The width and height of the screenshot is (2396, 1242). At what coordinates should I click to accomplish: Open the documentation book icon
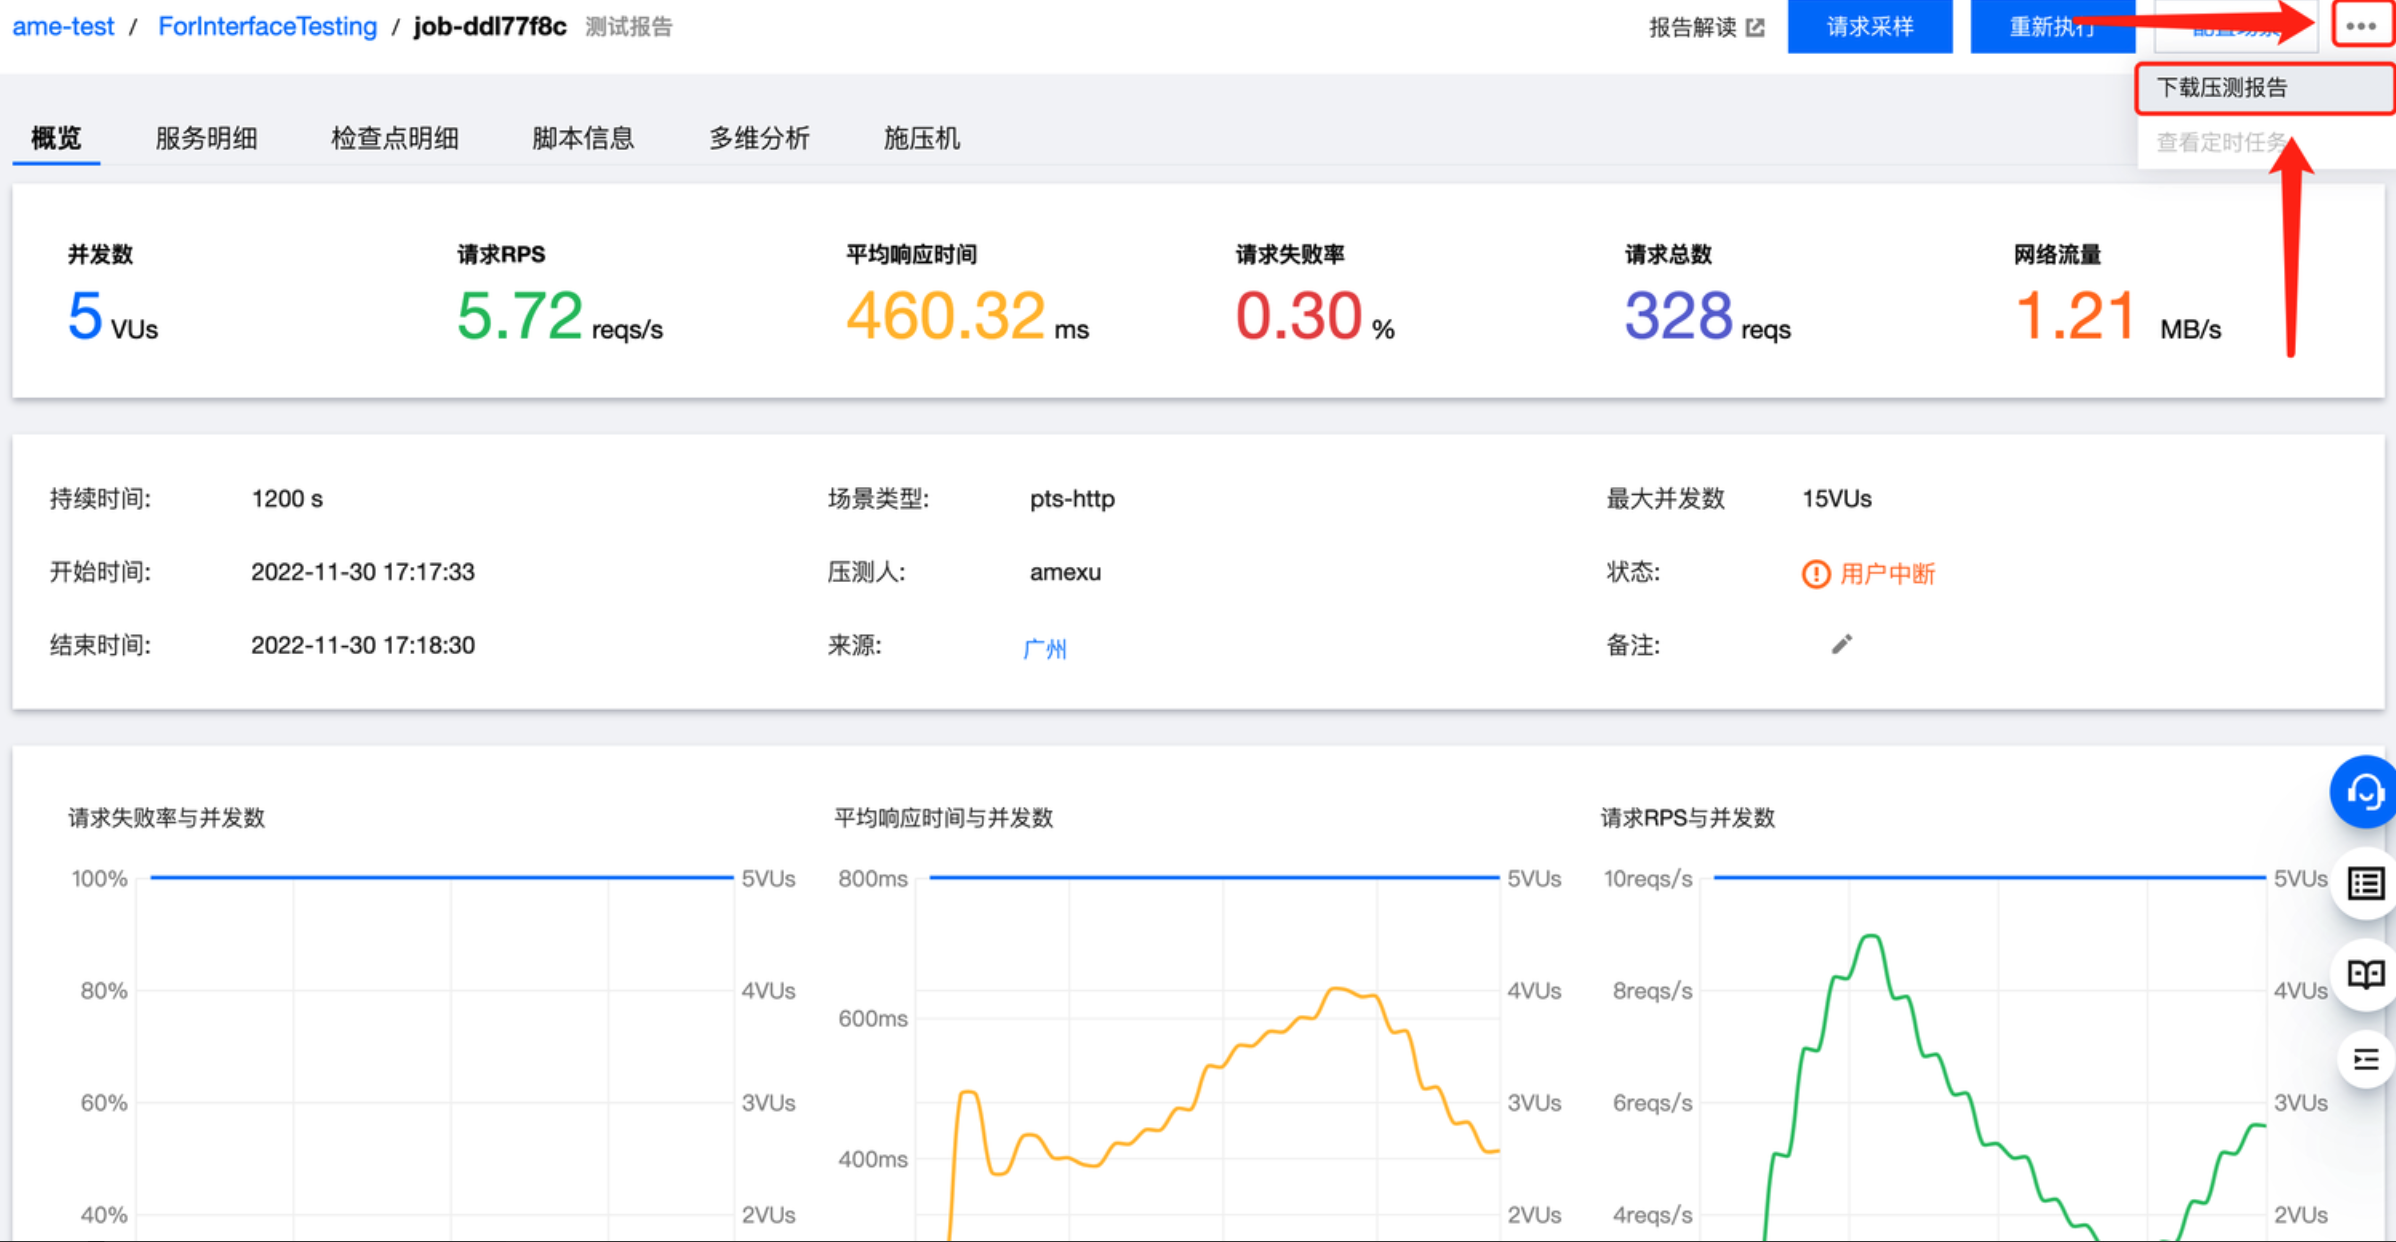click(x=2365, y=973)
